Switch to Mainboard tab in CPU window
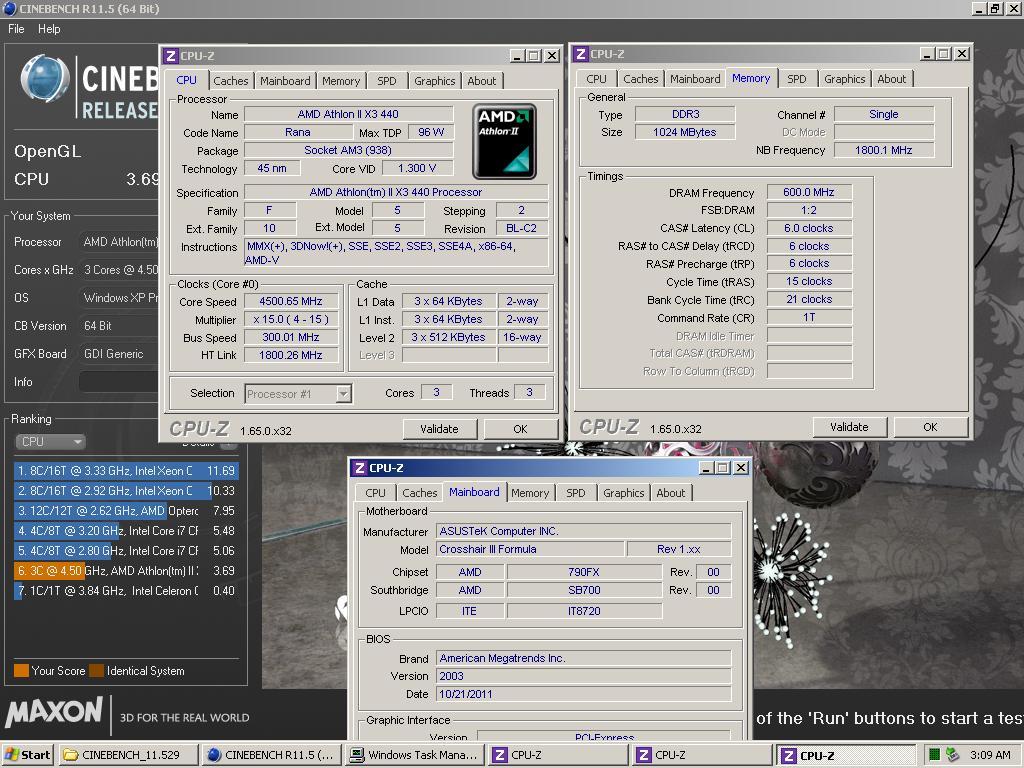The height and width of the screenshot is (768, 1024). pyautogui.click(x=285, y=81)
